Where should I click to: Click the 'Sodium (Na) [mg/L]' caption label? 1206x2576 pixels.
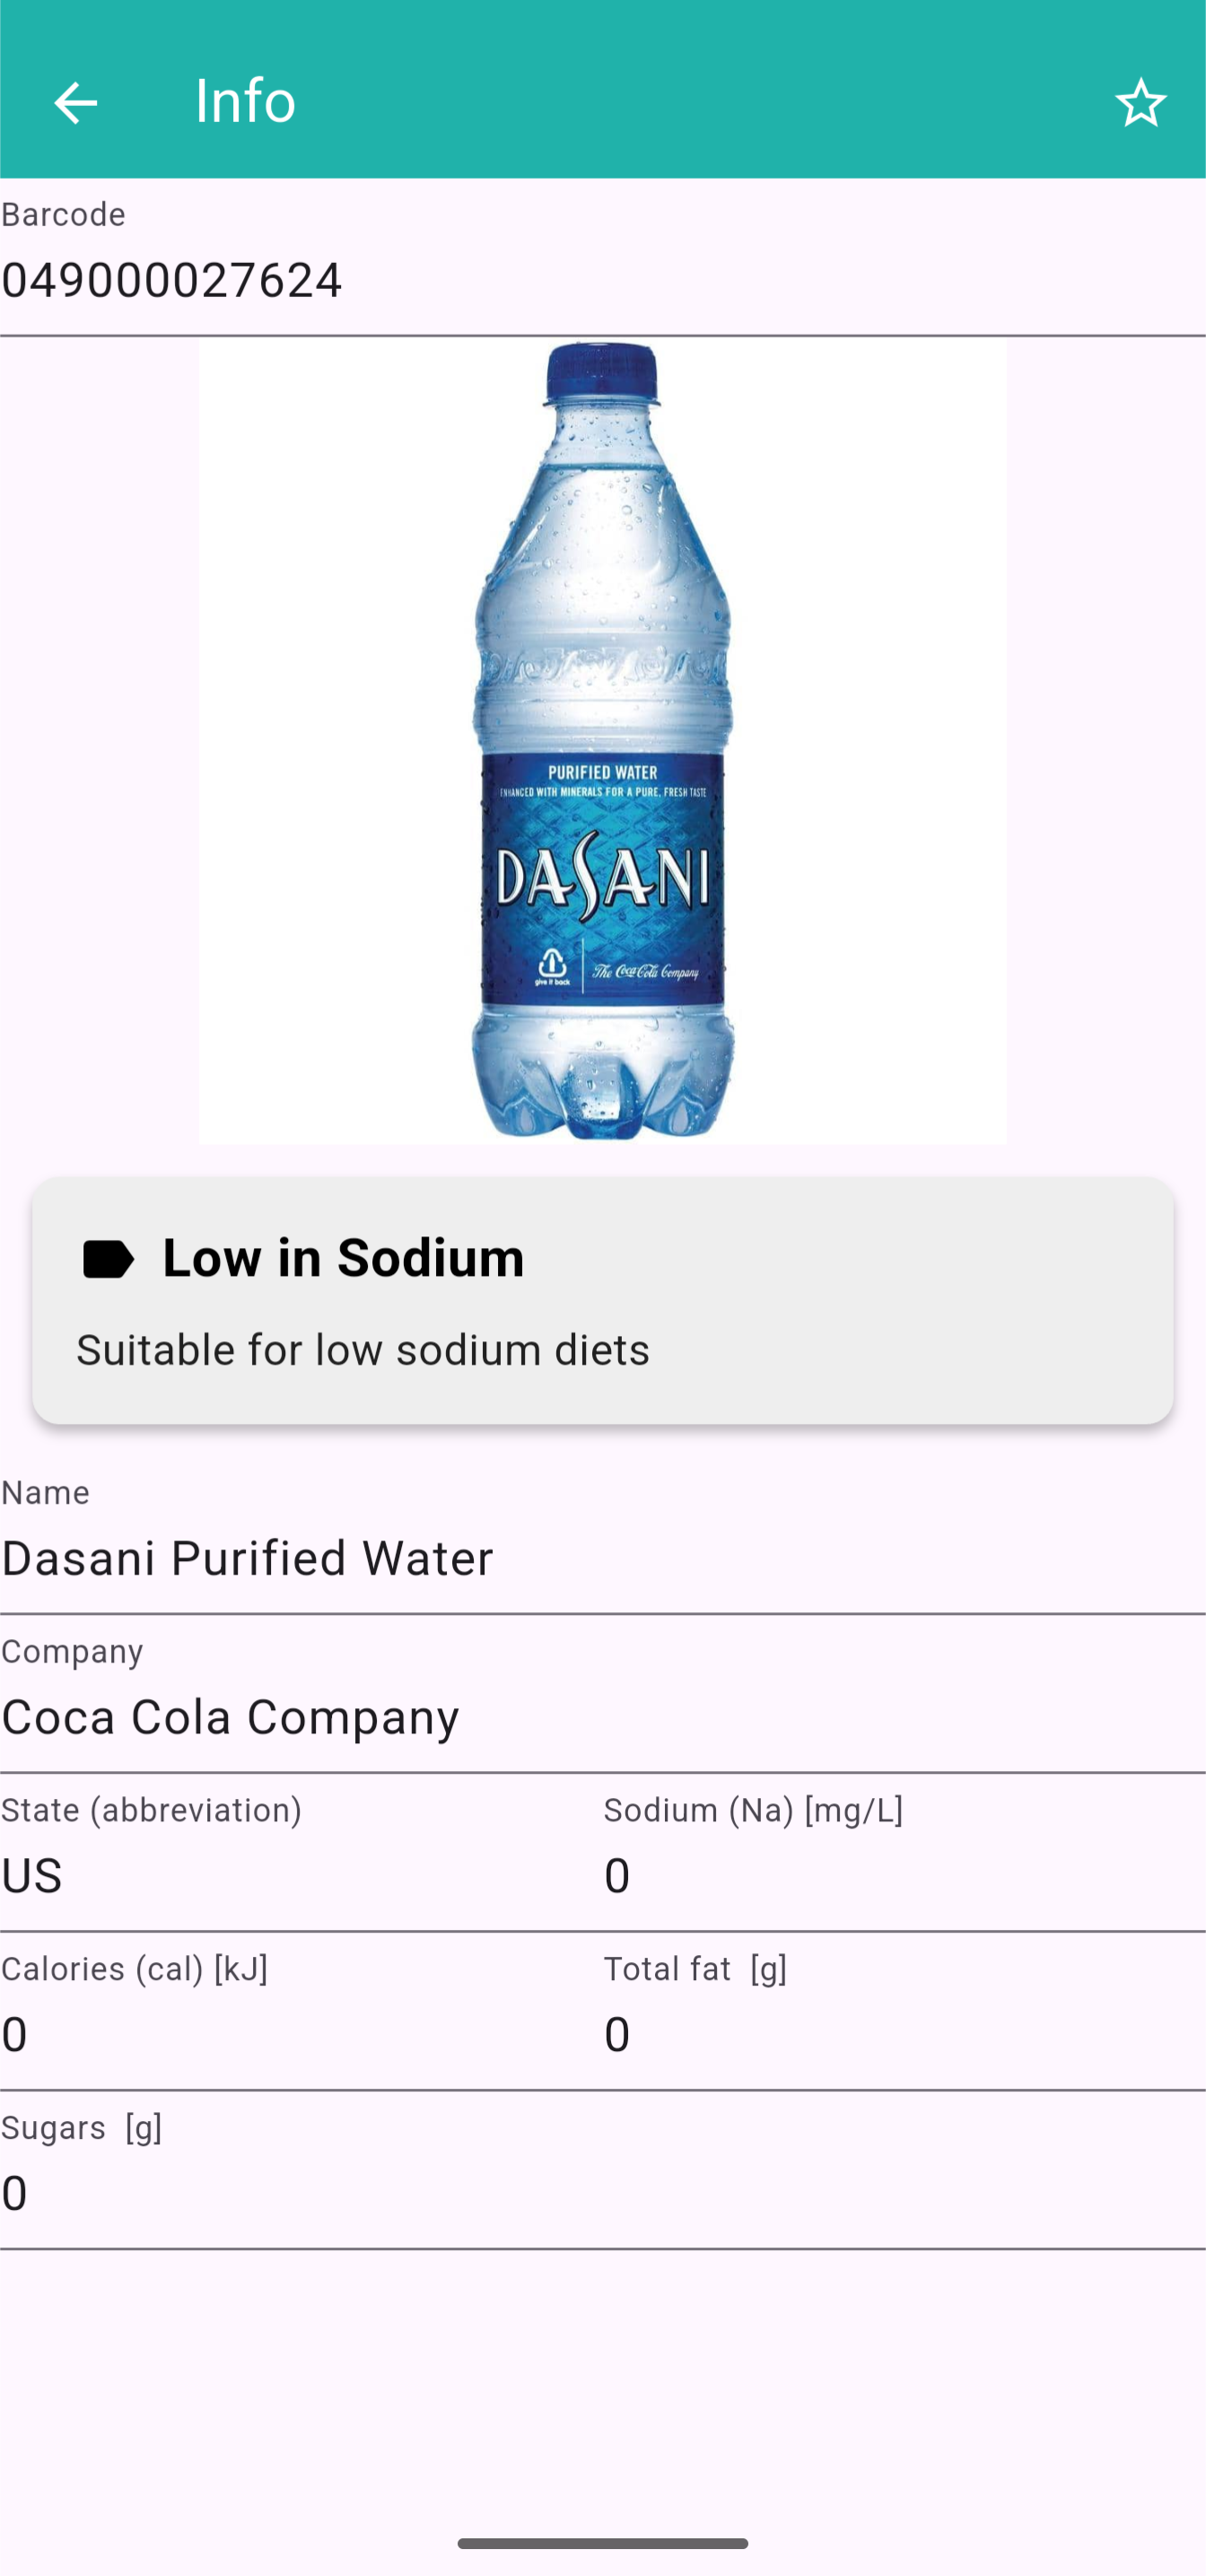point(753,1810)
